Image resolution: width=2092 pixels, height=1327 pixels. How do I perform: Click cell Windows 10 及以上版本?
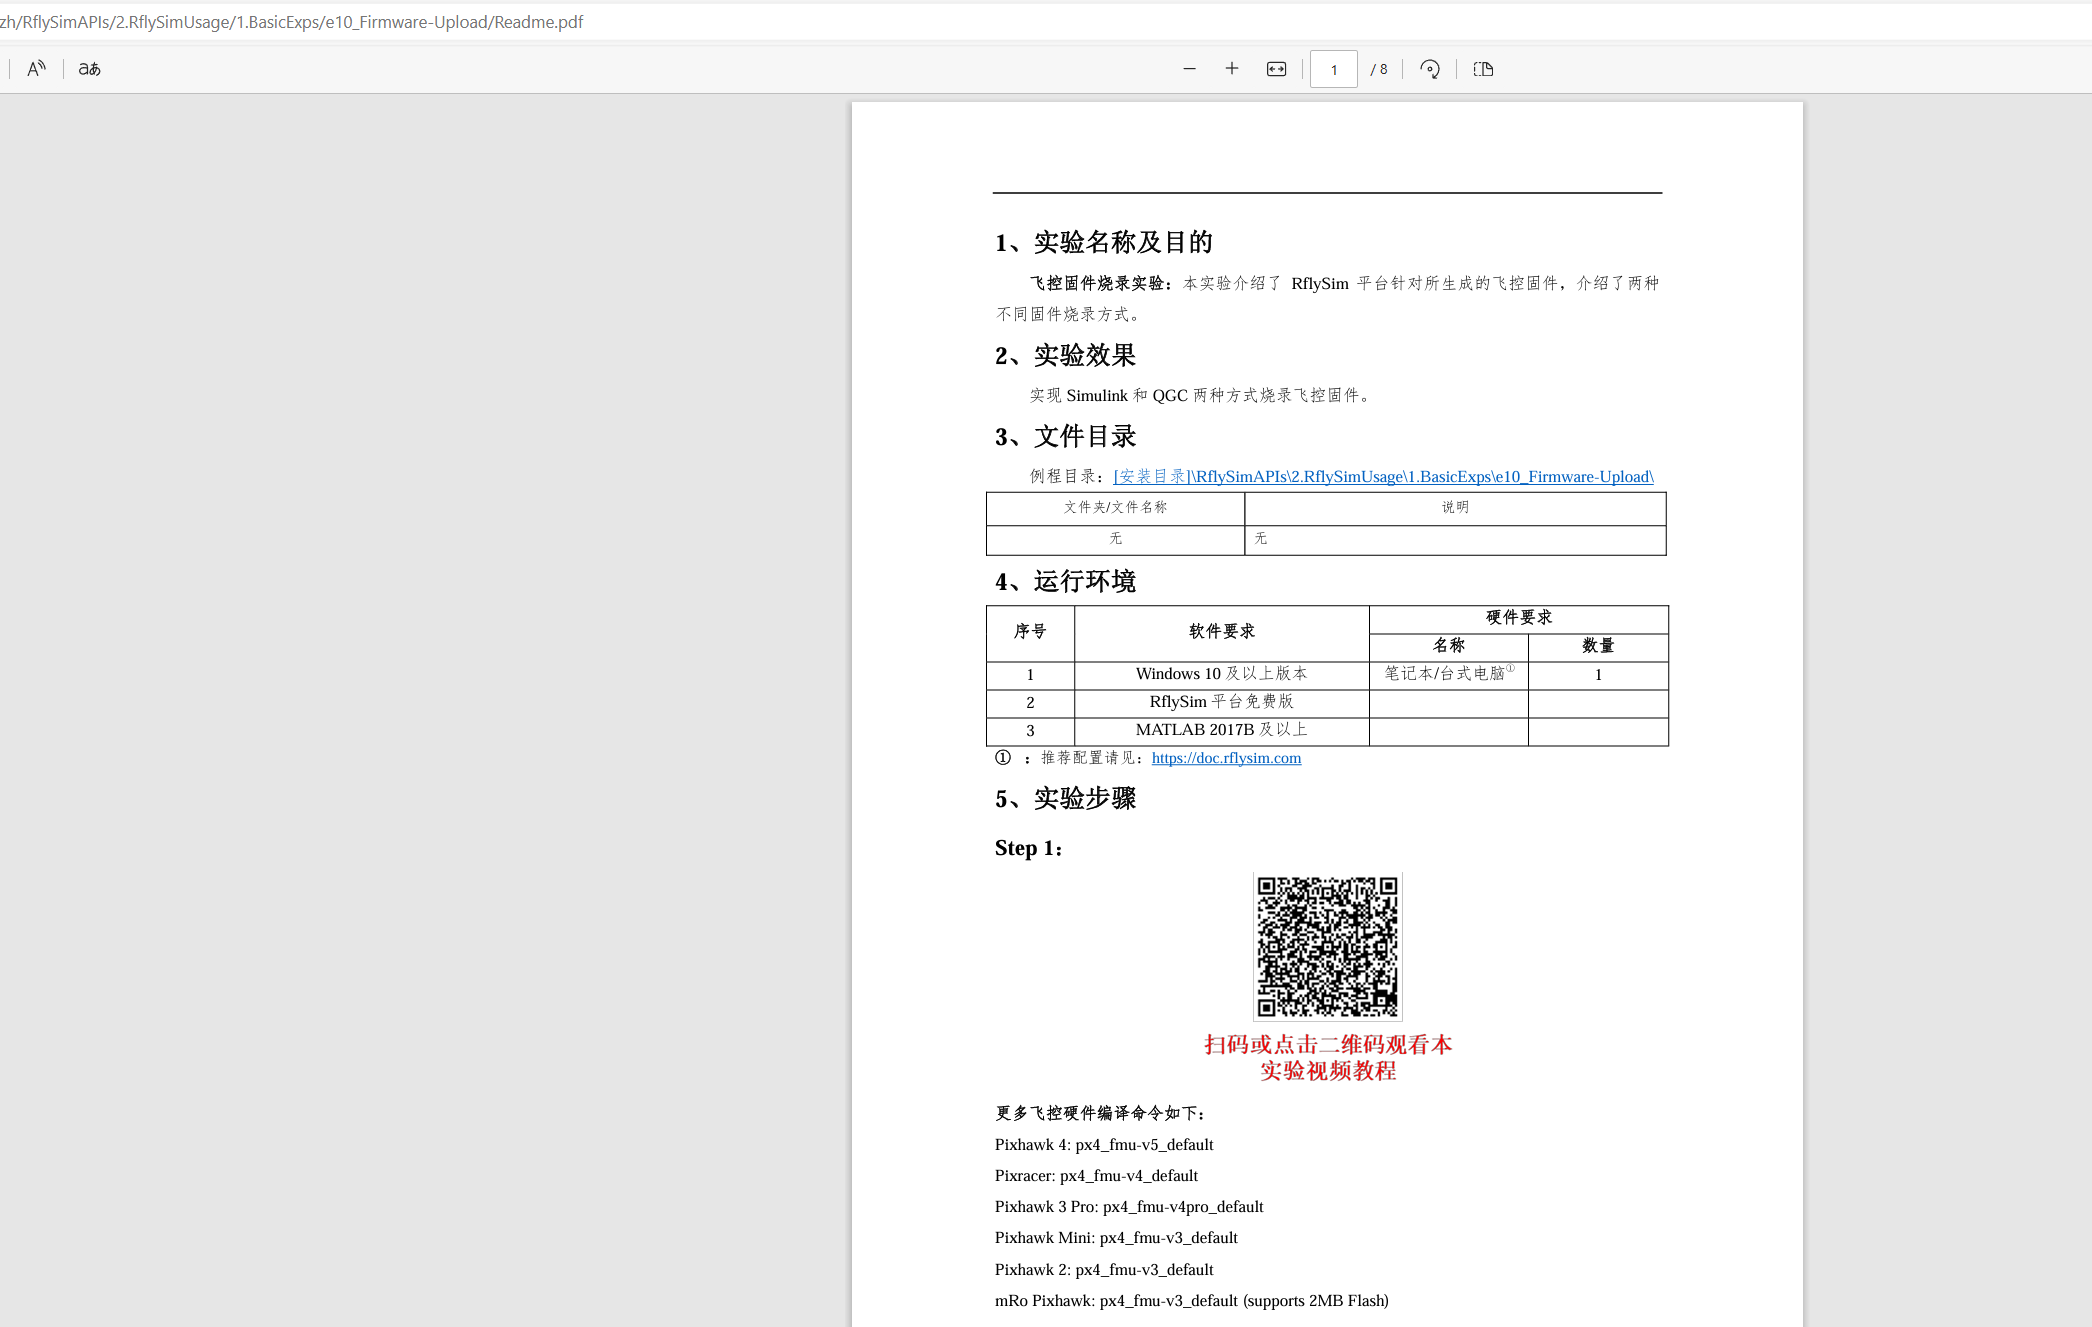pos(1221,674)
